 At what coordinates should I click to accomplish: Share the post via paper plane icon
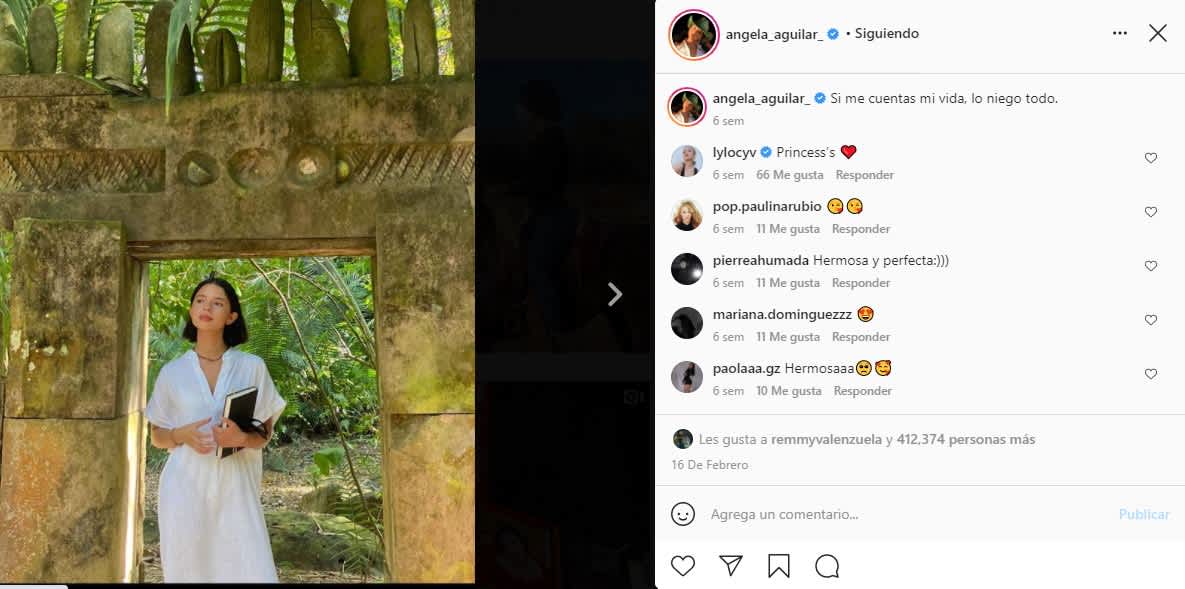coord(731,566)
